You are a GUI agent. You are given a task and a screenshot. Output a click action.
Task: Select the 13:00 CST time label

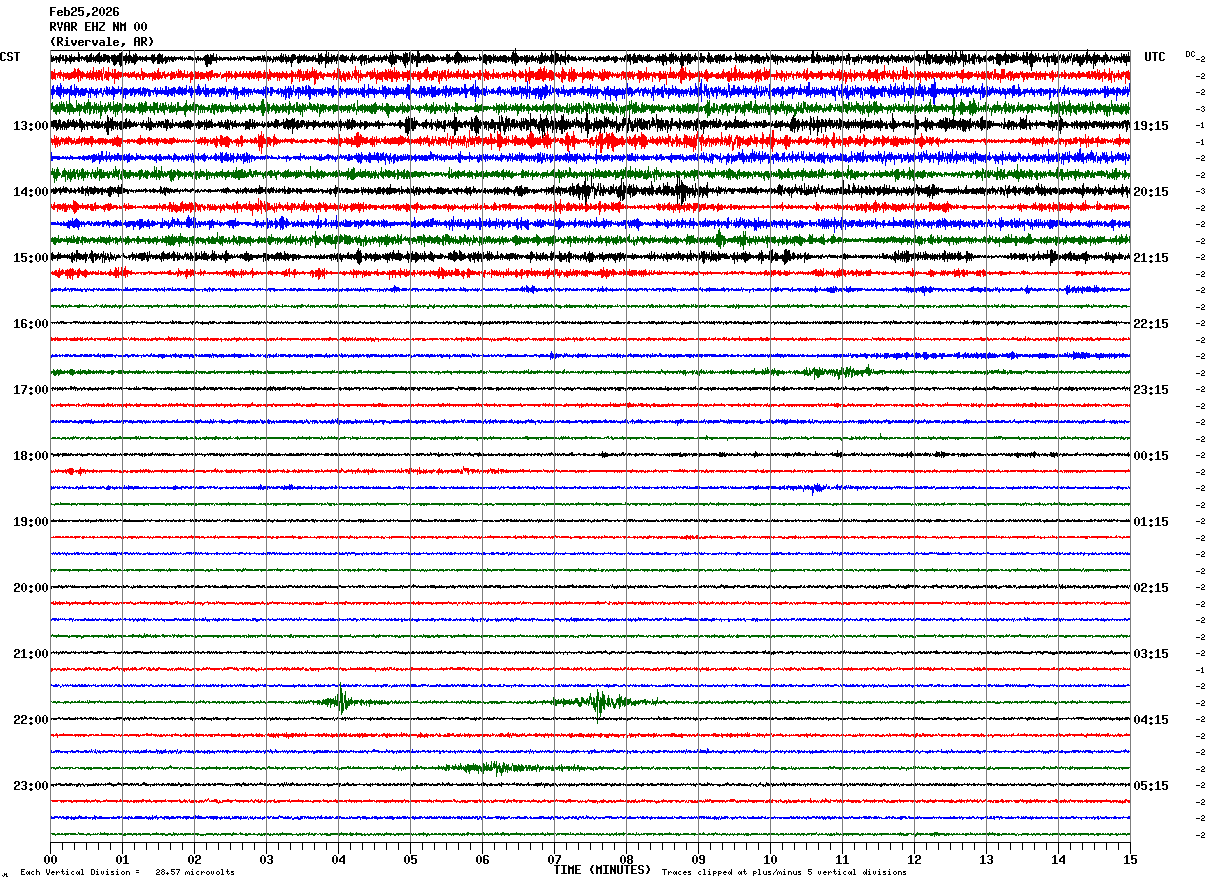coord(31,126)
